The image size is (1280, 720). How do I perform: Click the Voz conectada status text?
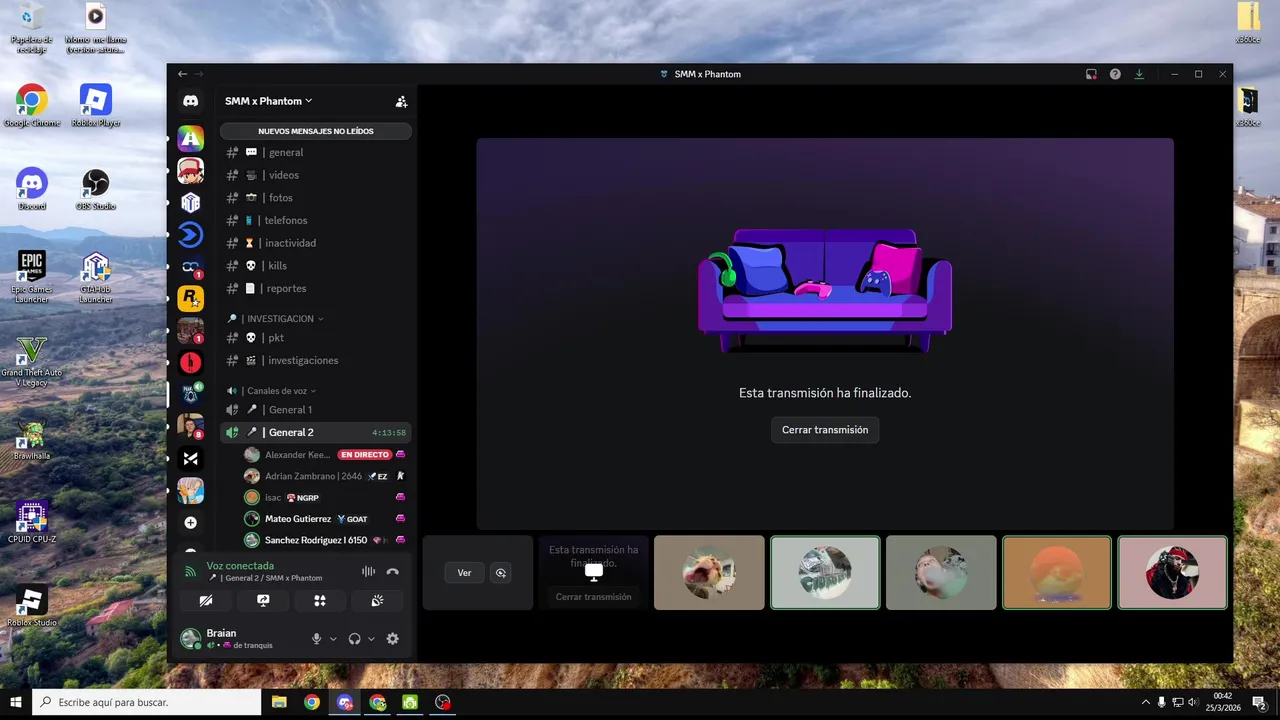pos(240,566)
